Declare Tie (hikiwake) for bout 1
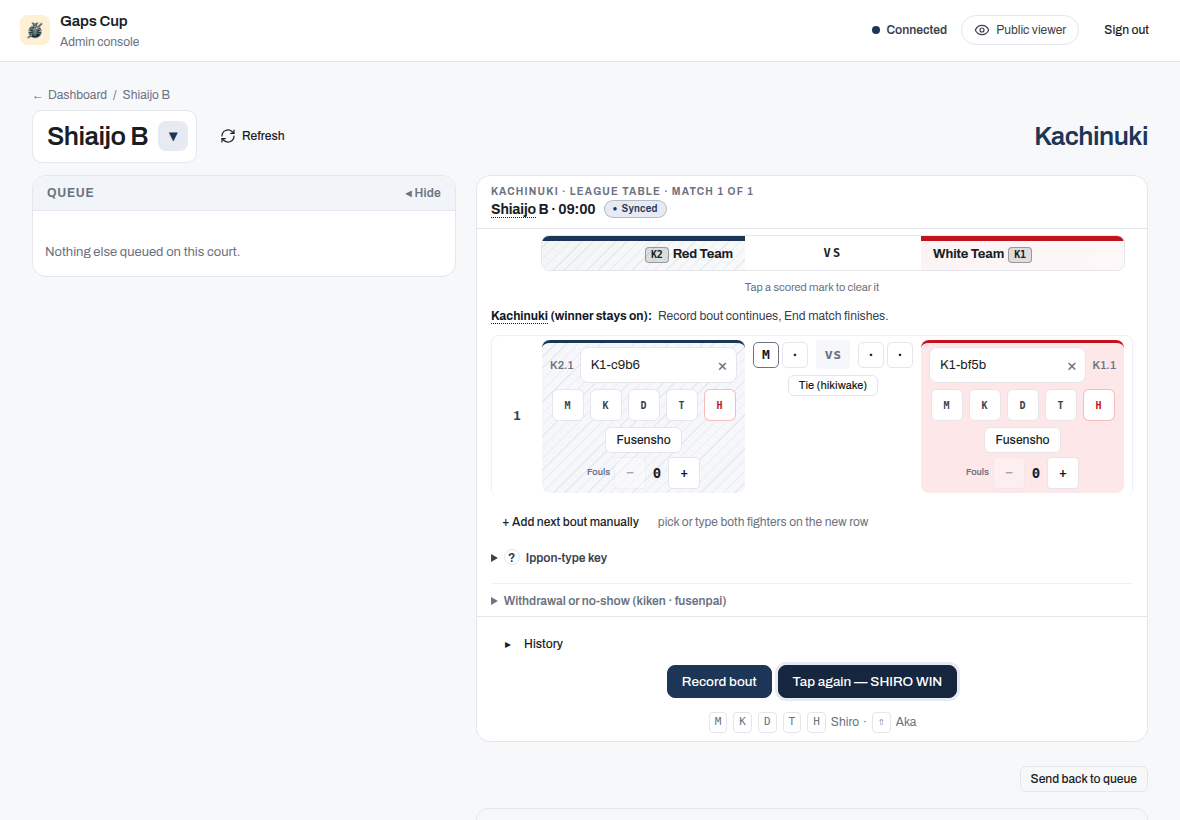 (832, 385)
